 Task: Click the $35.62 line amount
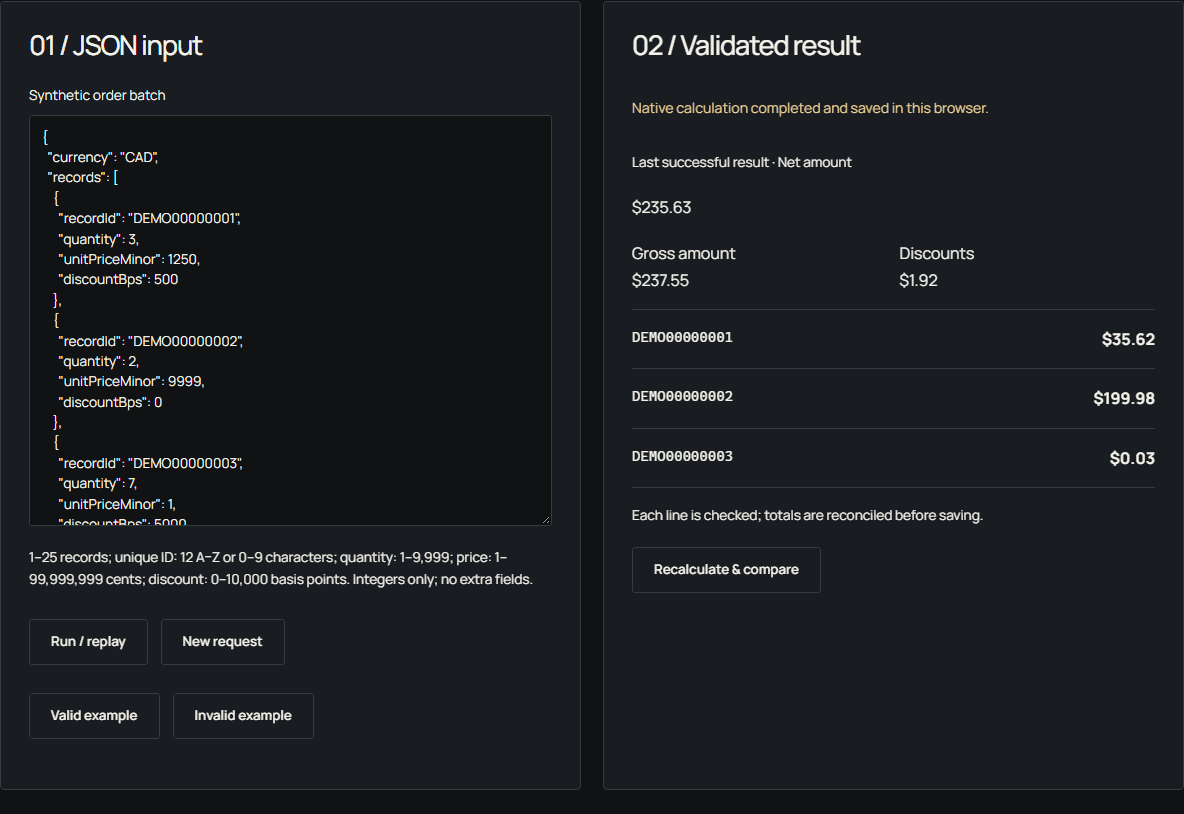click(1128, 339)
